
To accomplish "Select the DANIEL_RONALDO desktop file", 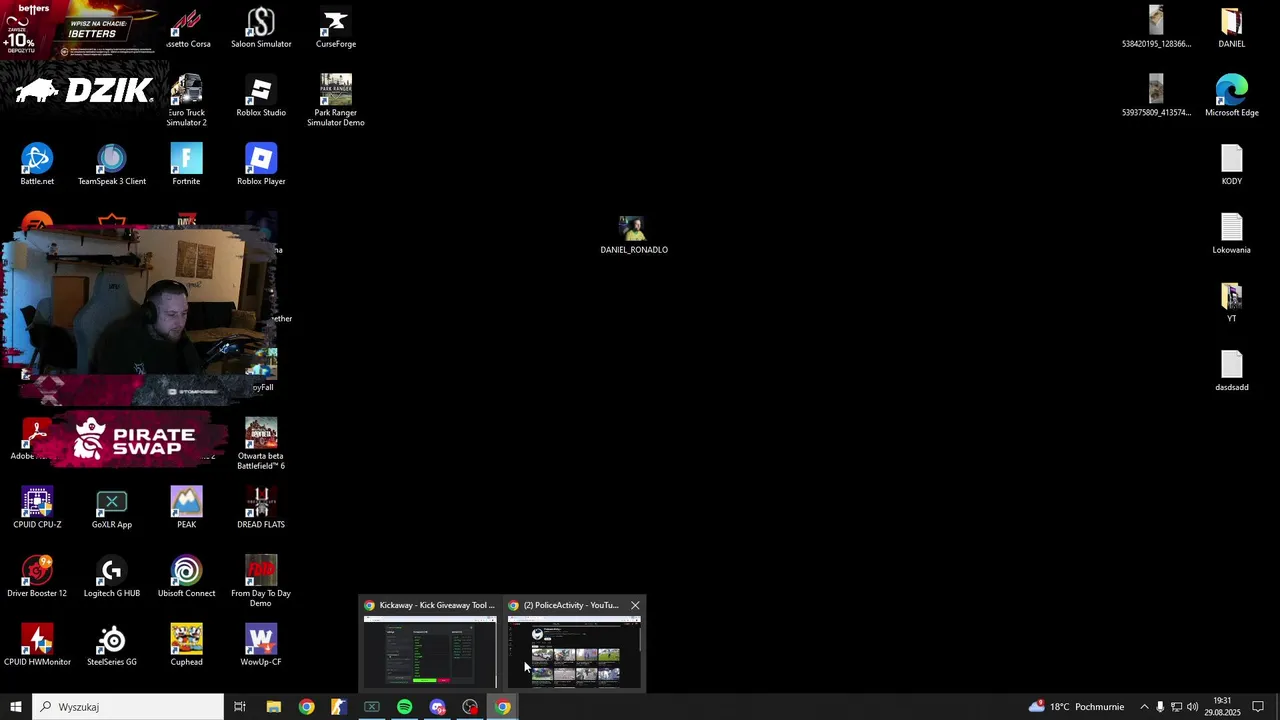I will 634,236.
